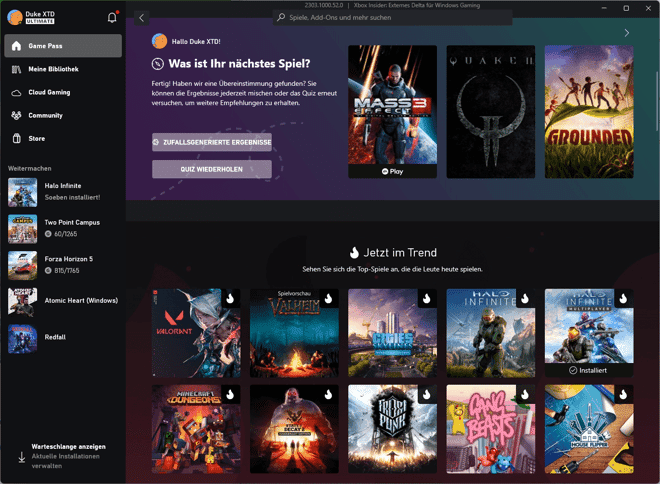Select Halo Infinite in the Weitermachen list
Viewport: 660px width, 484px height.
(62, 191)
